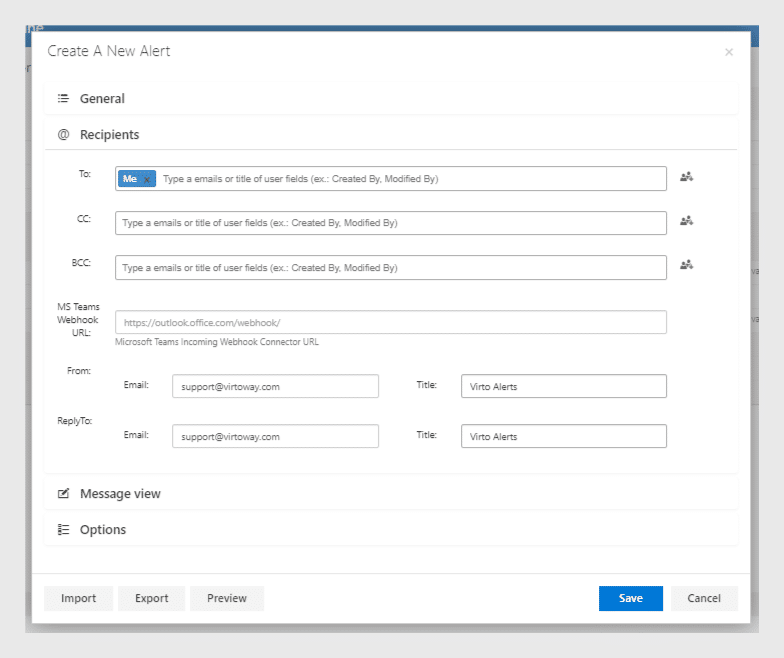Edit the From email address field
The image size is (784, 658).
click(275, 386)
